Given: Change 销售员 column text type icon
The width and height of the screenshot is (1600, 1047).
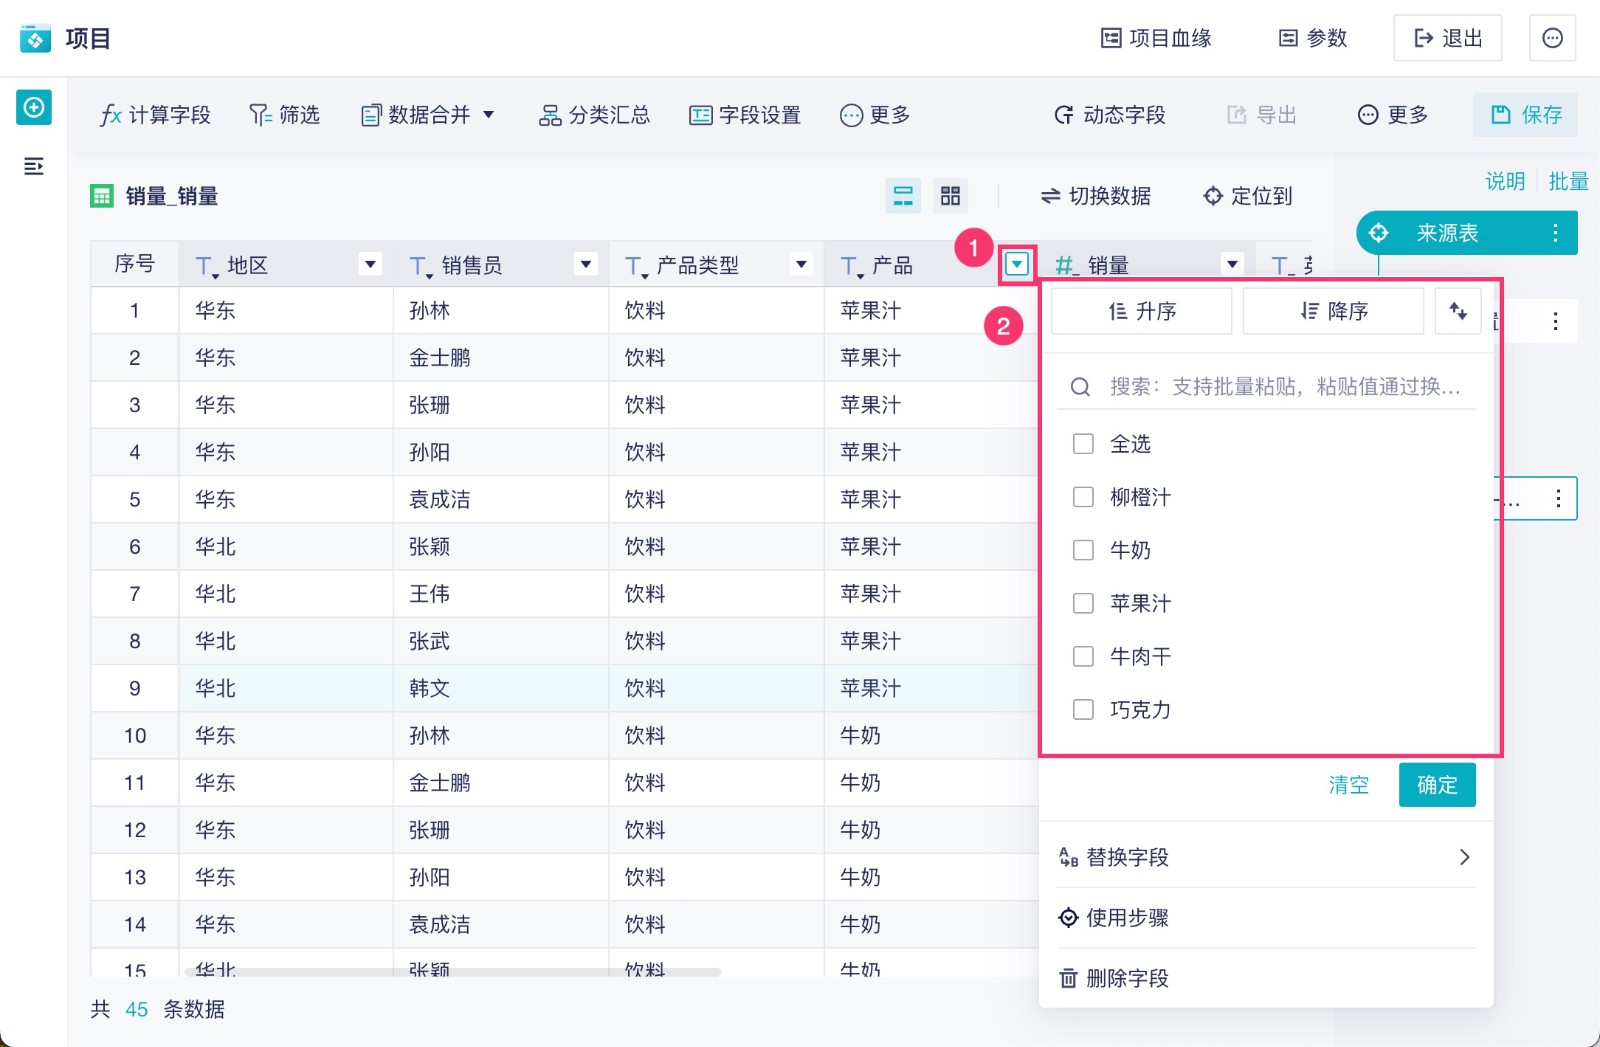Looking at the screenshot, I should pos(421,266).
